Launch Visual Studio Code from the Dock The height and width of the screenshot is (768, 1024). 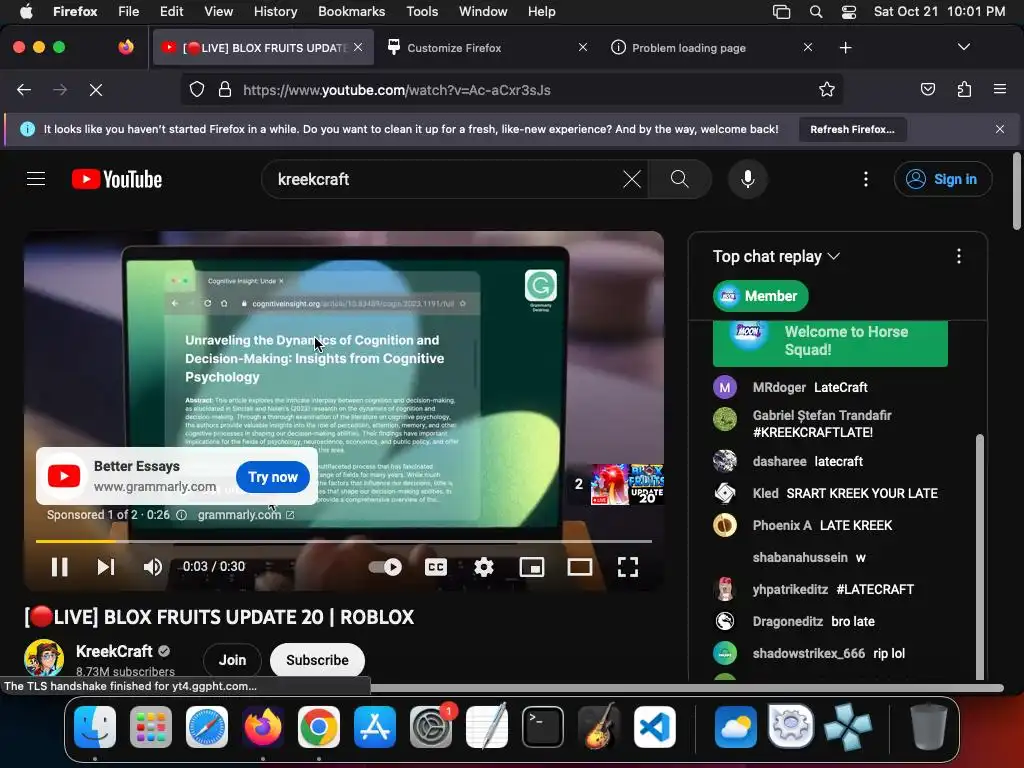pyautogui.click(x=655, y=727)
